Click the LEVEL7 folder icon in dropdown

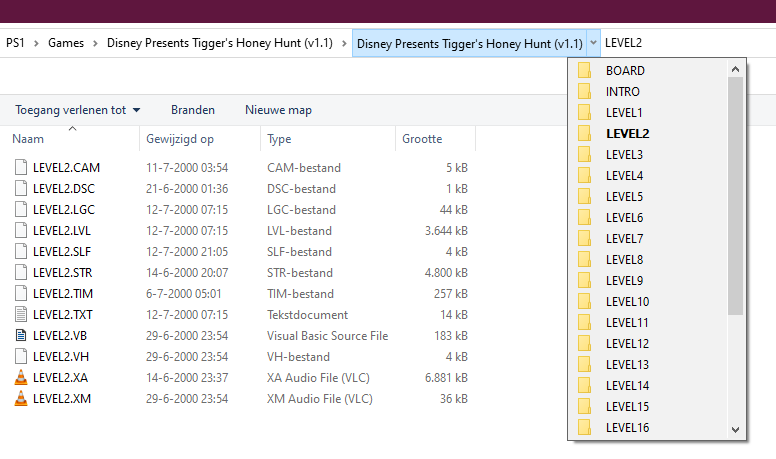click(x=584, y=239)
